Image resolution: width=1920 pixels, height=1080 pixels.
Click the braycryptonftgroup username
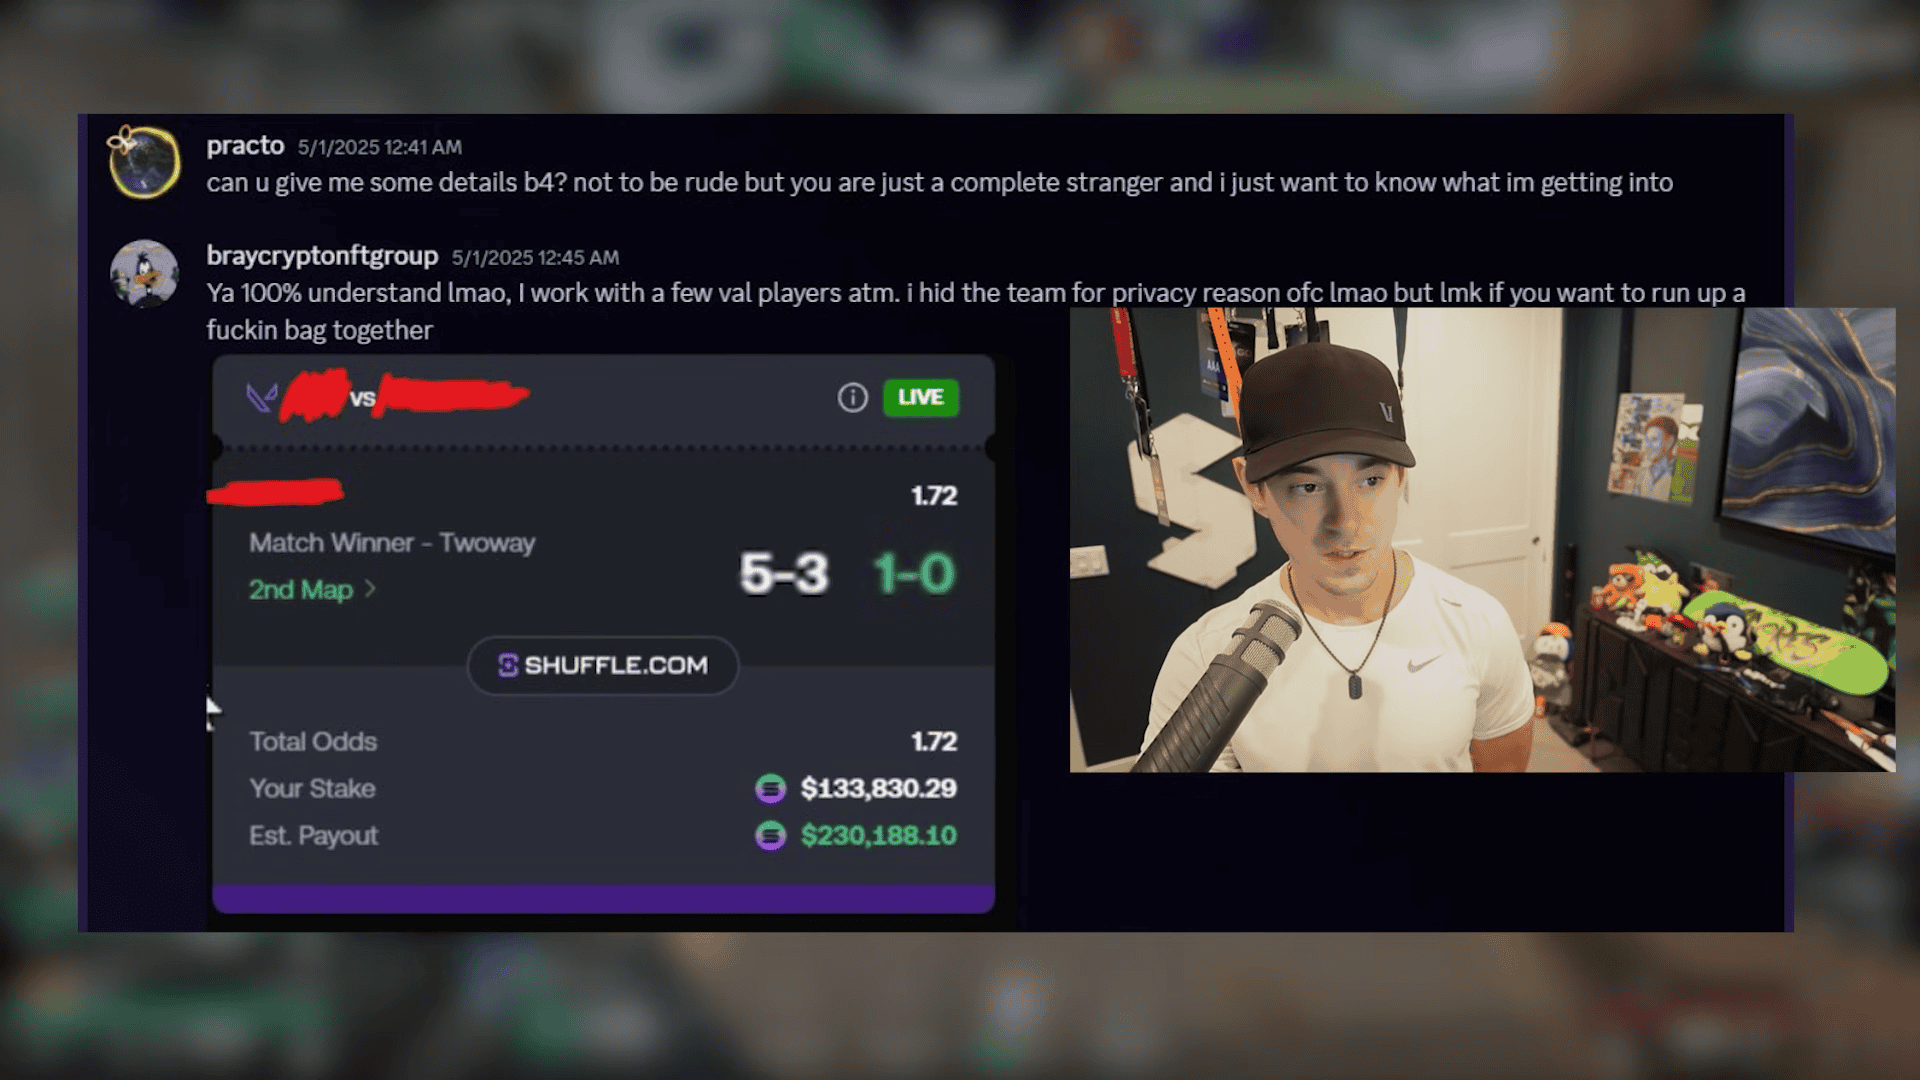tap(322, 256)
